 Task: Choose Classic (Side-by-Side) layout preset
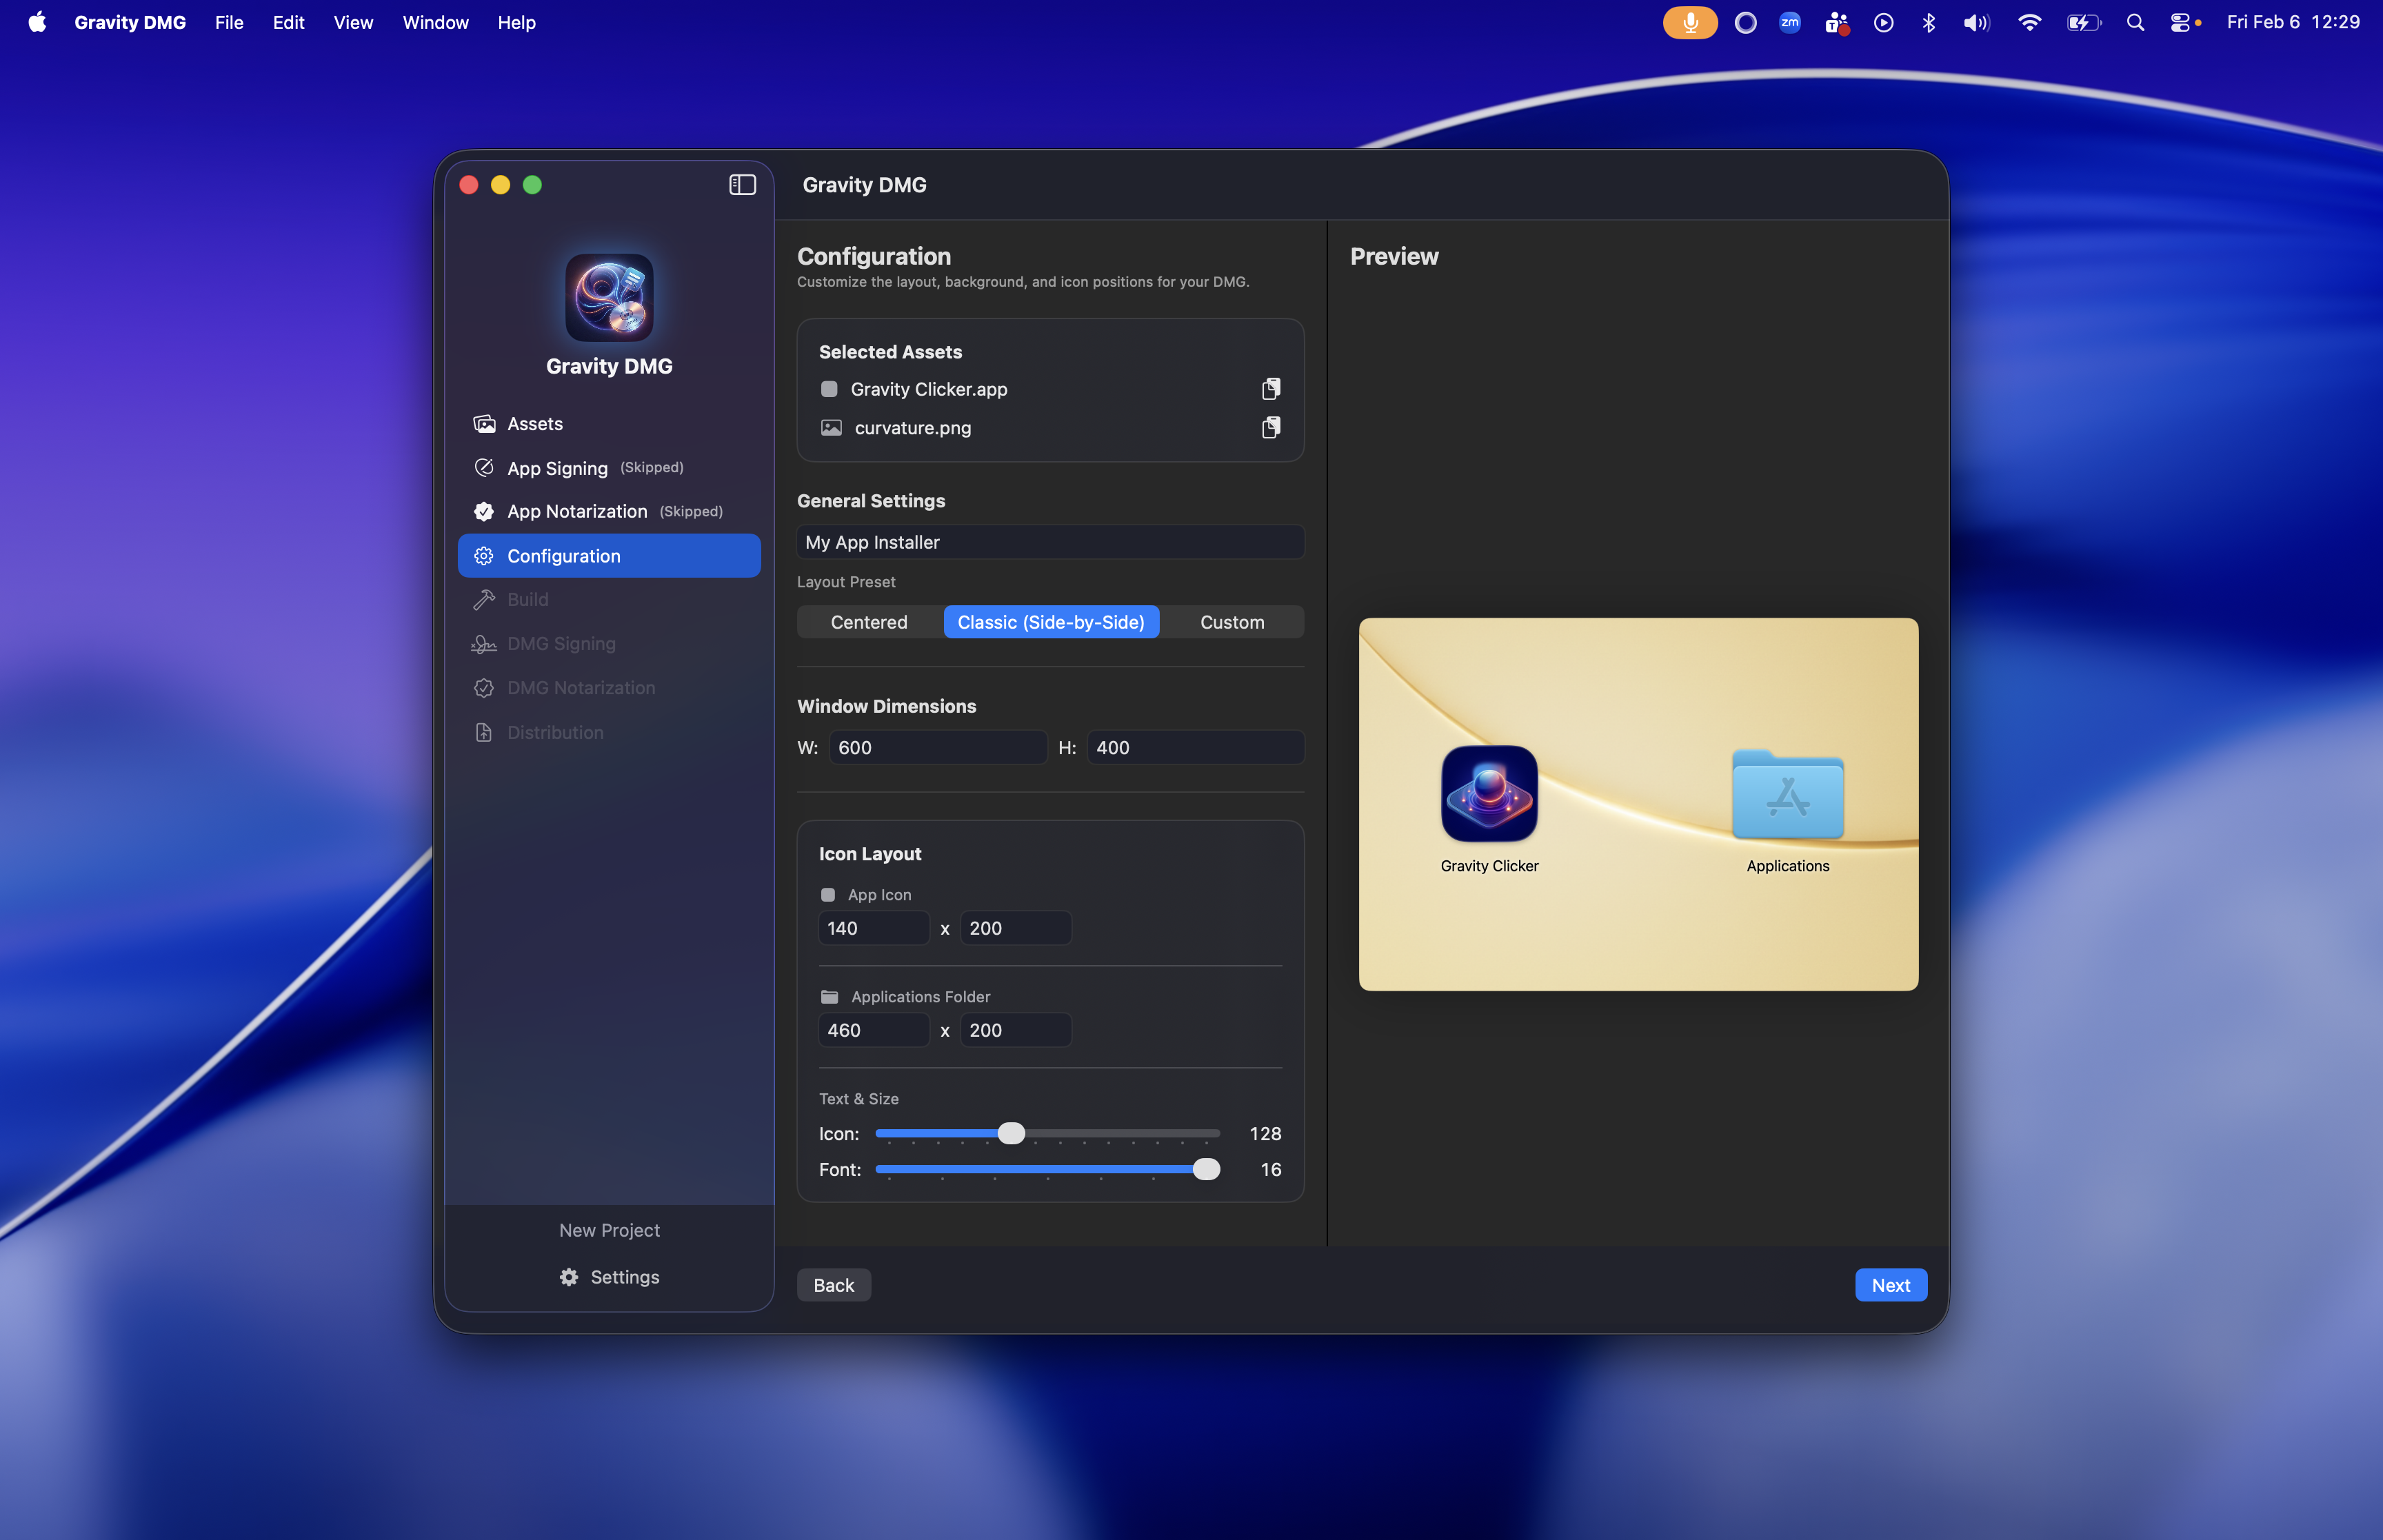tap(1050, 622)
